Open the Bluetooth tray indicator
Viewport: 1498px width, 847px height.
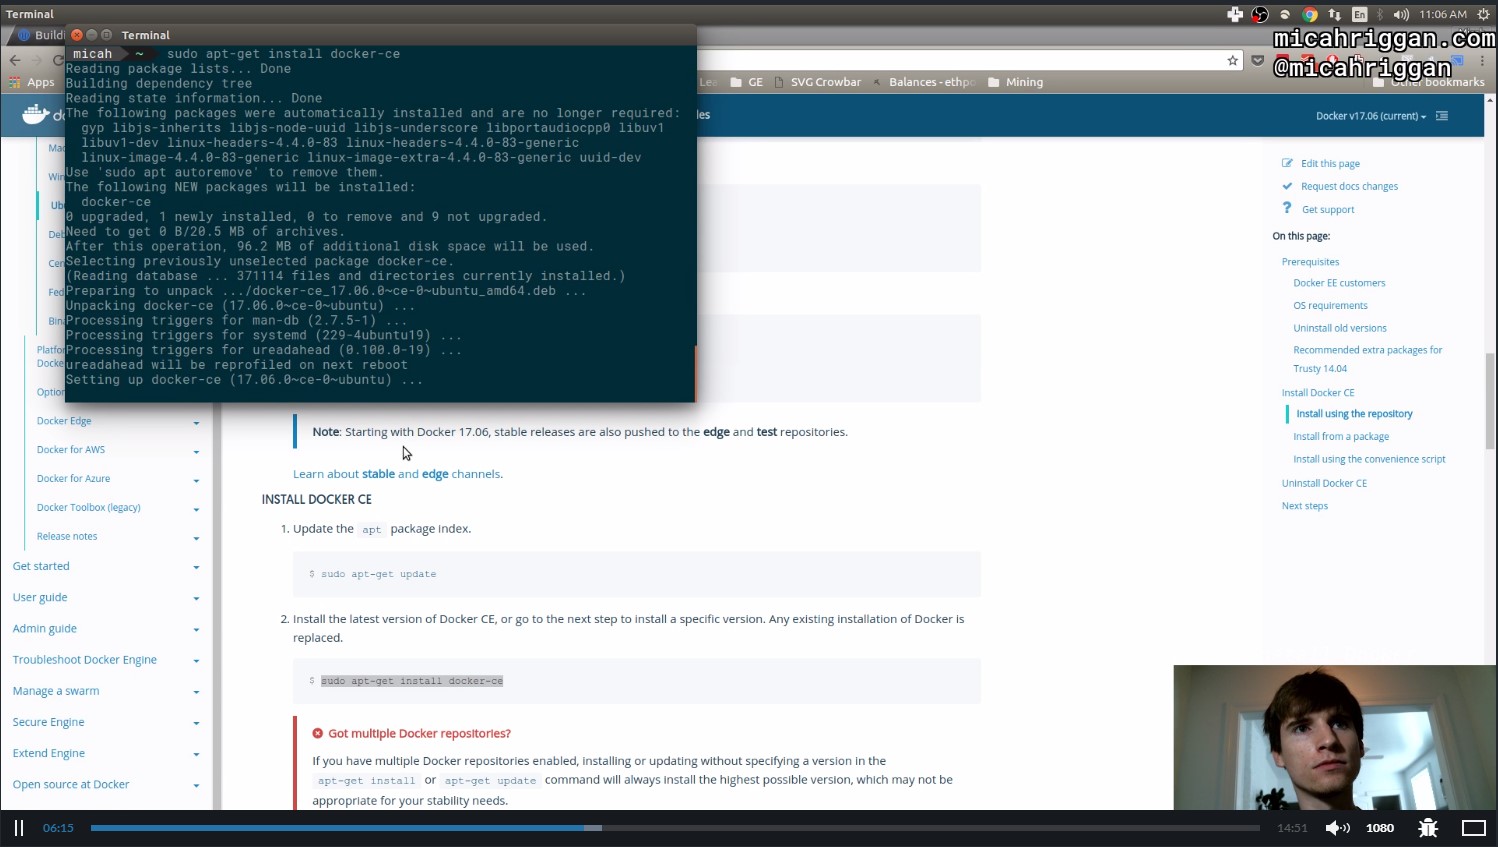pos(1380,14)
